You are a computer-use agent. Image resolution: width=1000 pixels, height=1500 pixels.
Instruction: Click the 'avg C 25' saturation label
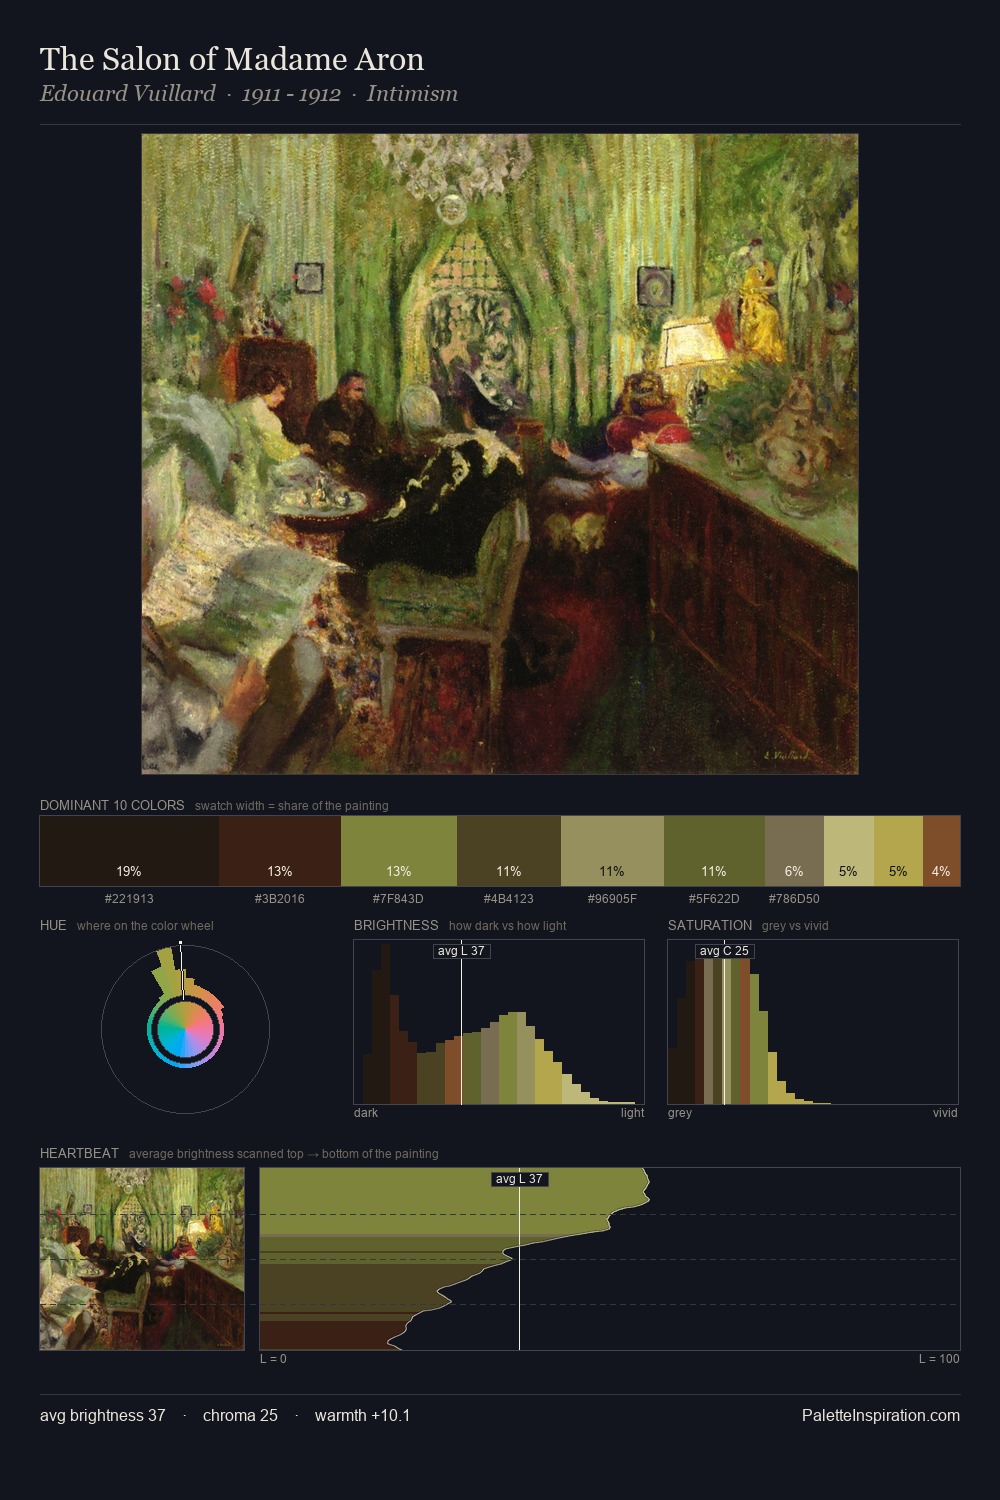click(x=725, y=951)
